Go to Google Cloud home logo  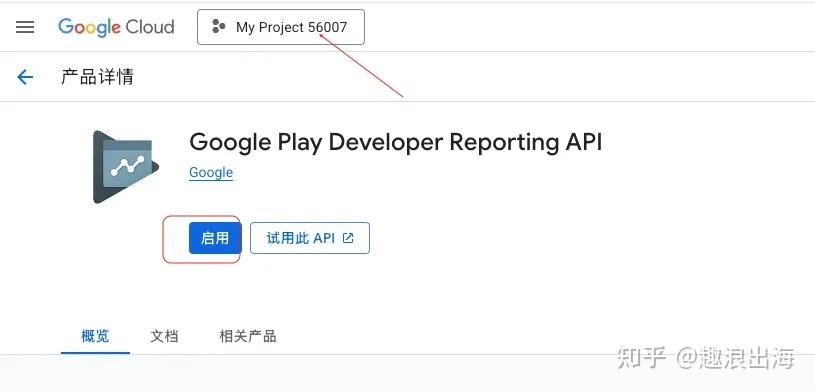116,27
